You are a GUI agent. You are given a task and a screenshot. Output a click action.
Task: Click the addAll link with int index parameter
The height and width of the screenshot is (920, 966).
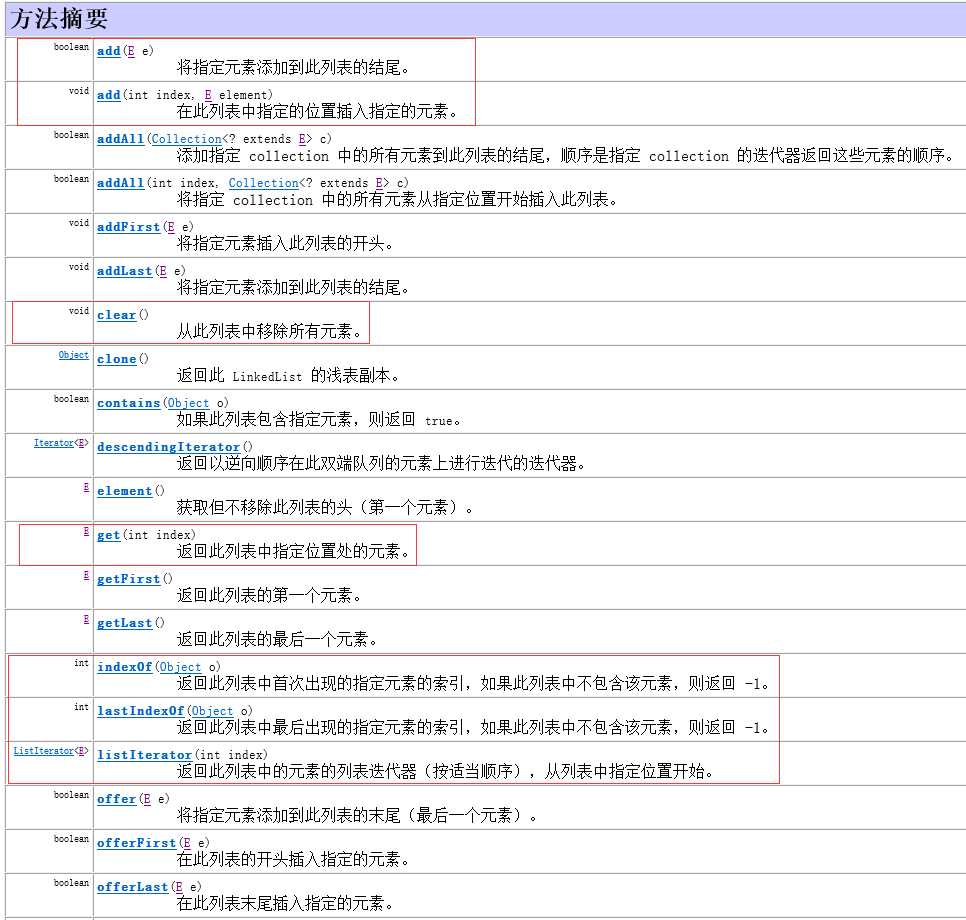click(x=120, y=183)
